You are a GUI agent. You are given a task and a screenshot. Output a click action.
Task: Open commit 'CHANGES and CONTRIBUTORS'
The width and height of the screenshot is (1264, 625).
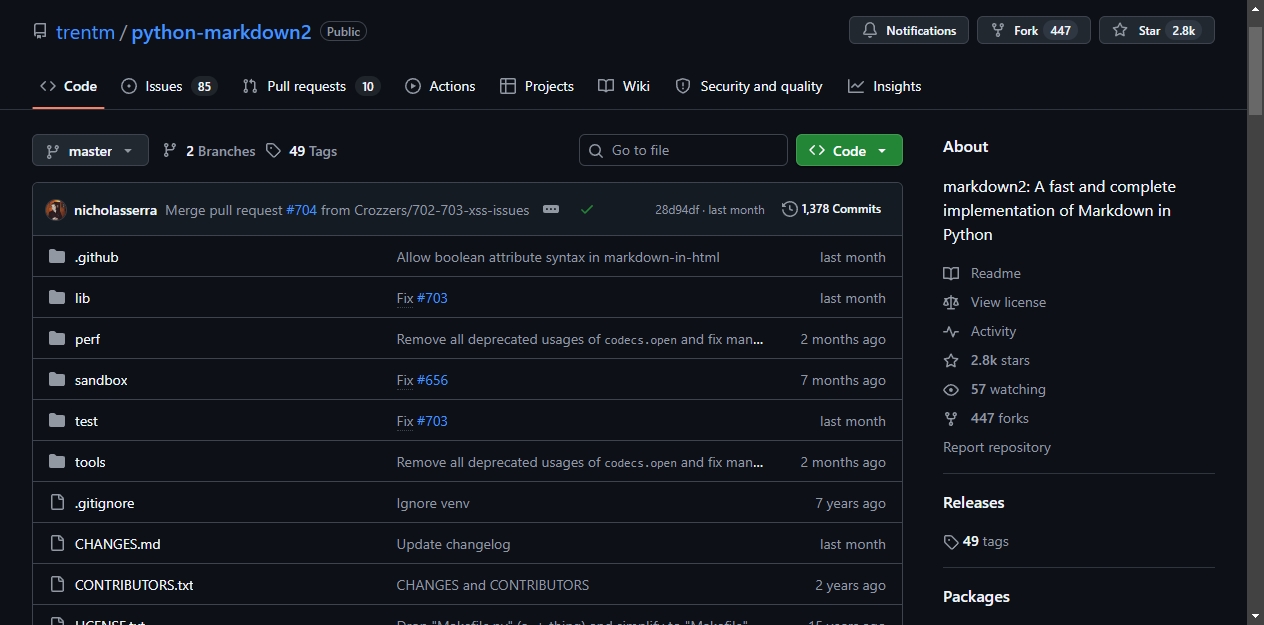pos(493,585)
